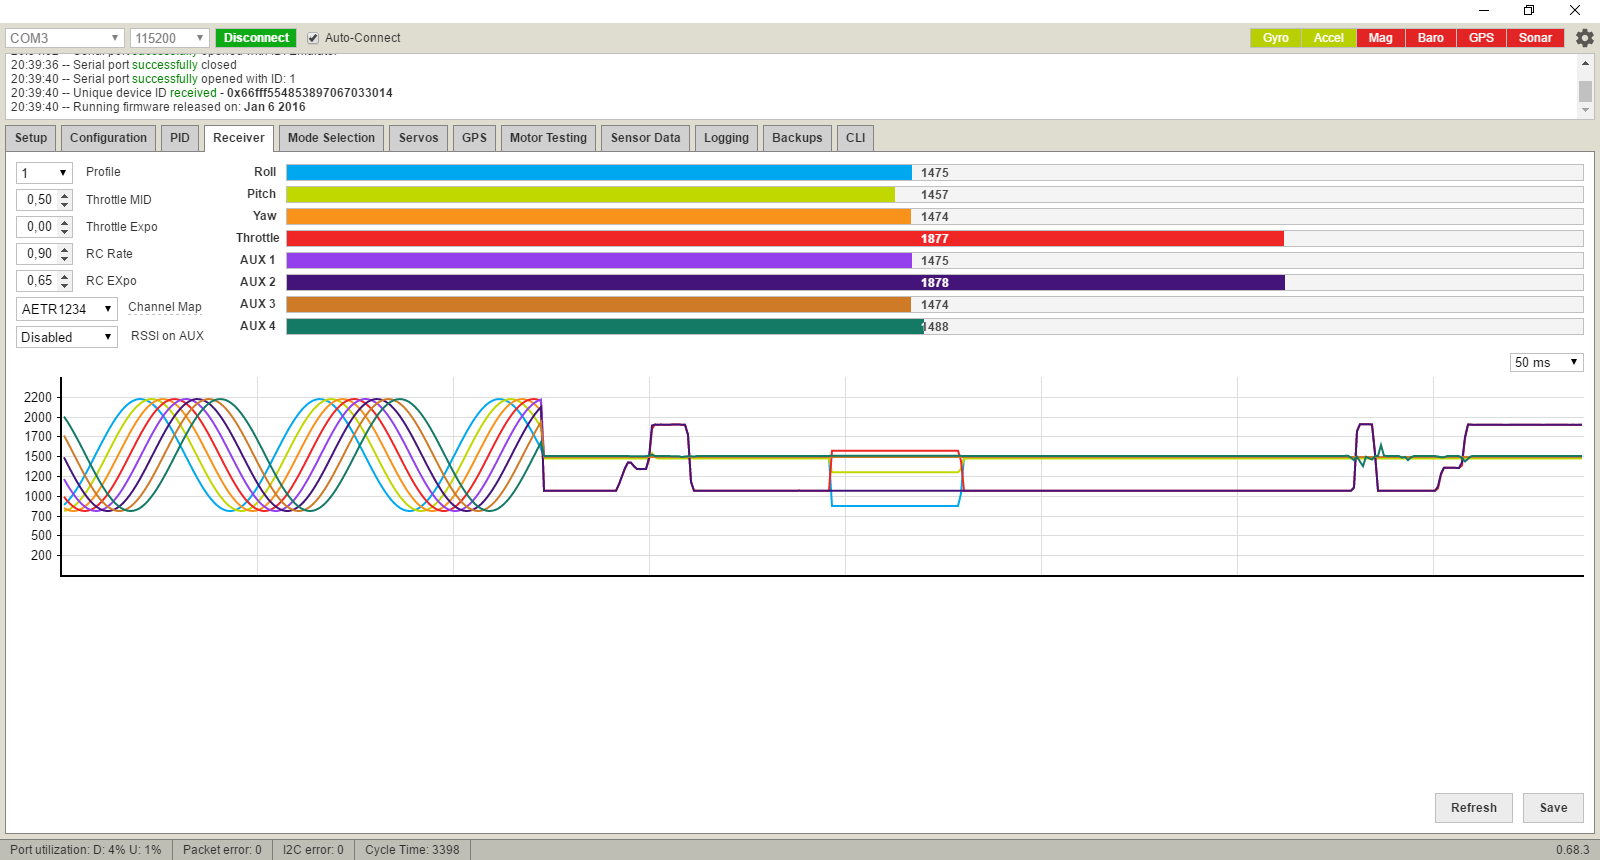This screenshot has width=1600, height=860.
Task: Click the Accel sensor indicator
Action: pos(1328,38)
